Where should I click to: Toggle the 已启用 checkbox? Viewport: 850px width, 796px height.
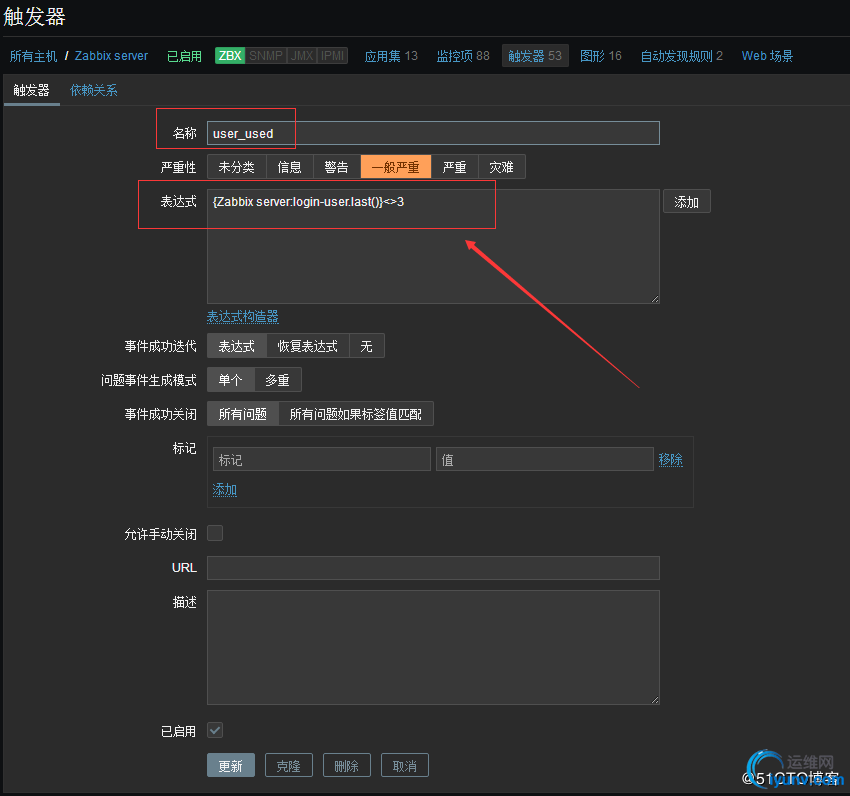(215, 730)
